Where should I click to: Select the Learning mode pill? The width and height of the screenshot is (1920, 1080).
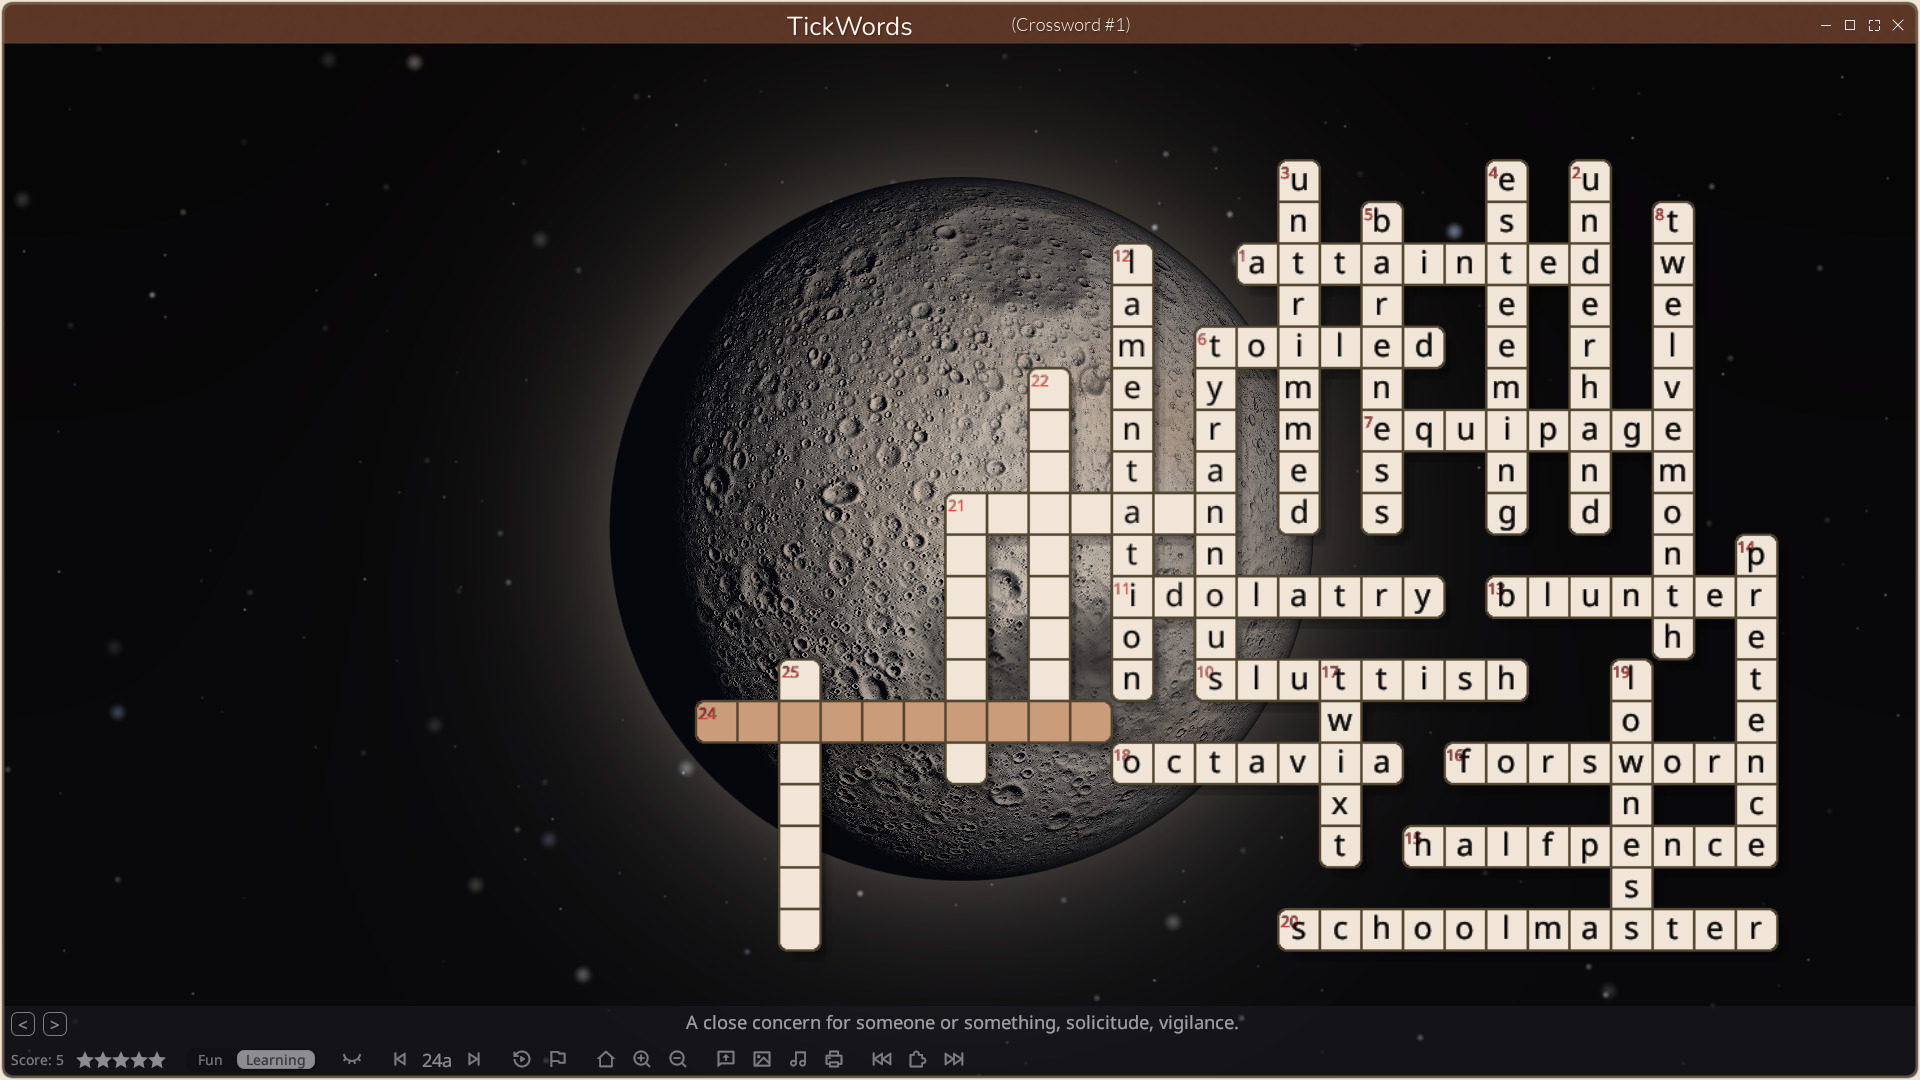[x=276, y=1060]
